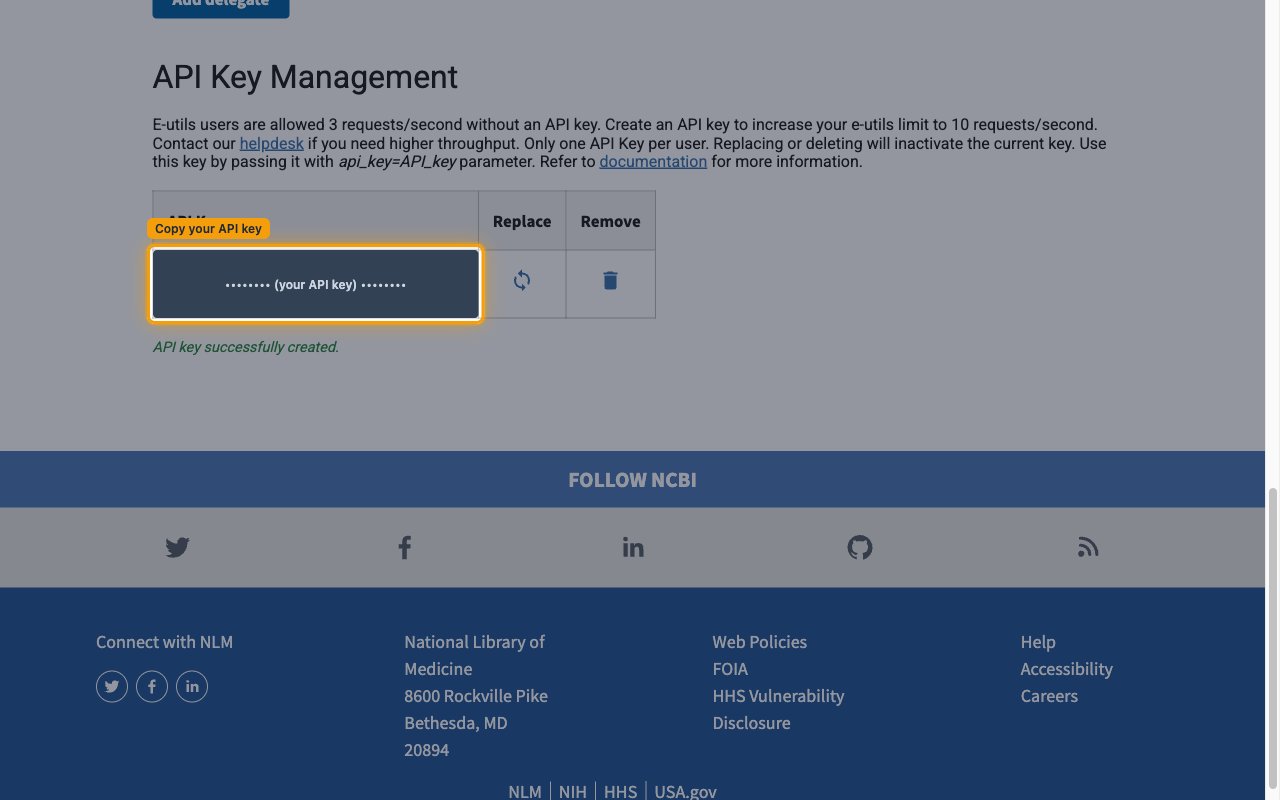Copy the API key from highlighted field

(316, 284)
